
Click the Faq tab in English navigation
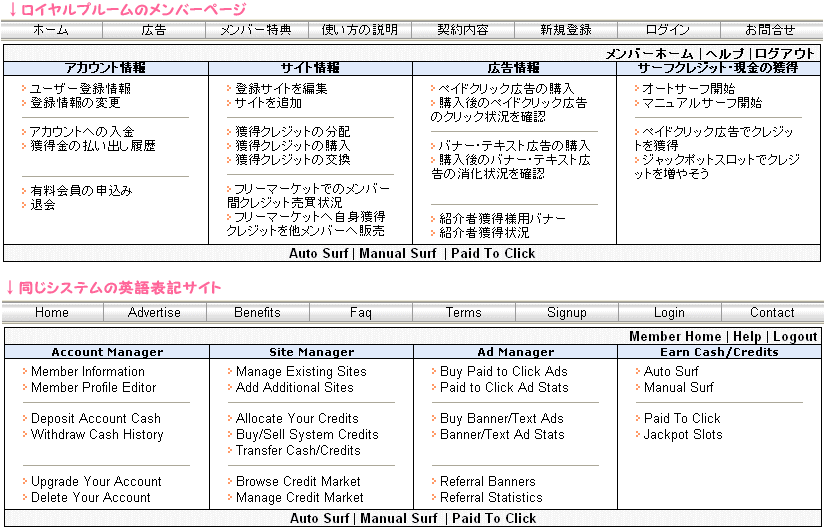coord(360,312)
